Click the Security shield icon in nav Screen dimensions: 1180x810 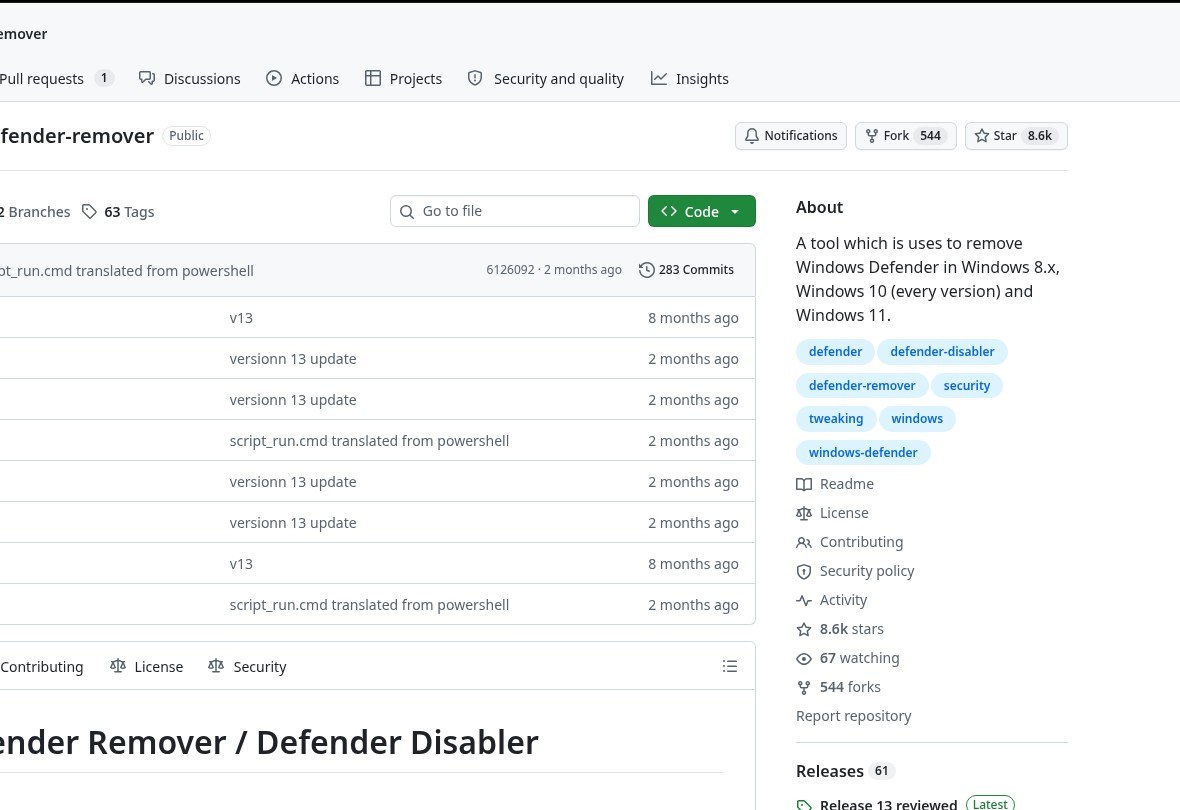(x=475, y=78)
